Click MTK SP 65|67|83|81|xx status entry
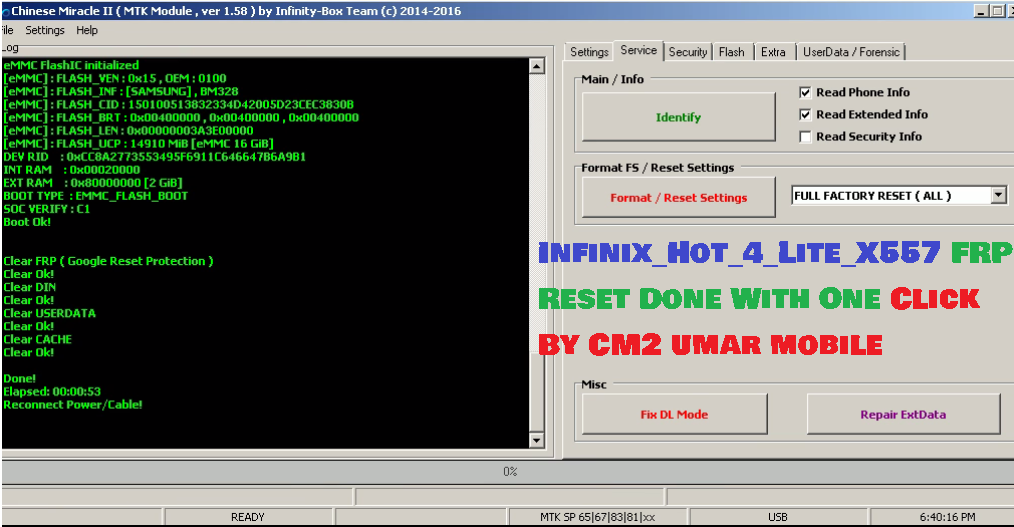The width and height of the screenshot is (1014, 527). tap(598, 517)
